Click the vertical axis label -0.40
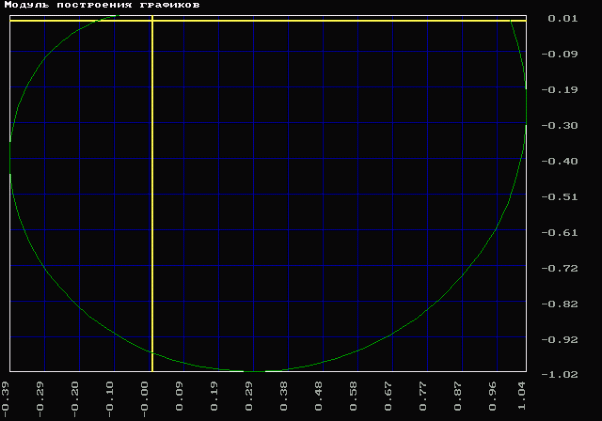The image size is (602, 421). pyautogui.click(x=559, y=162)
